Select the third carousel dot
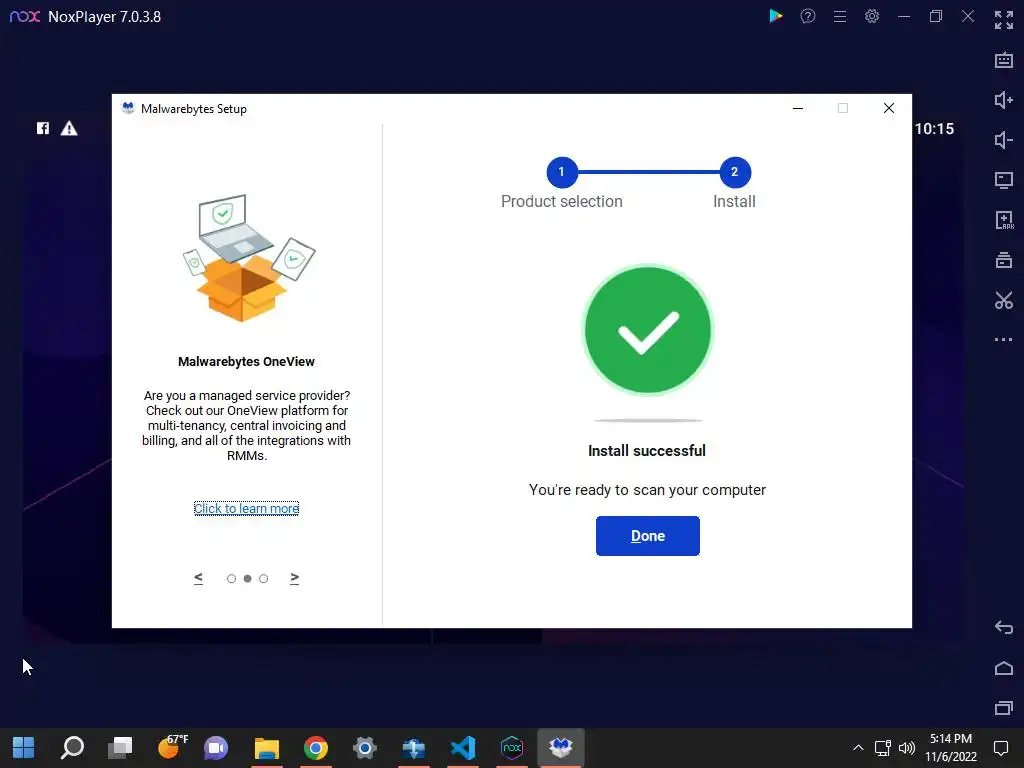Image resolution: width=1024 pixels, height=768 pixels. [x=263, y=579]
